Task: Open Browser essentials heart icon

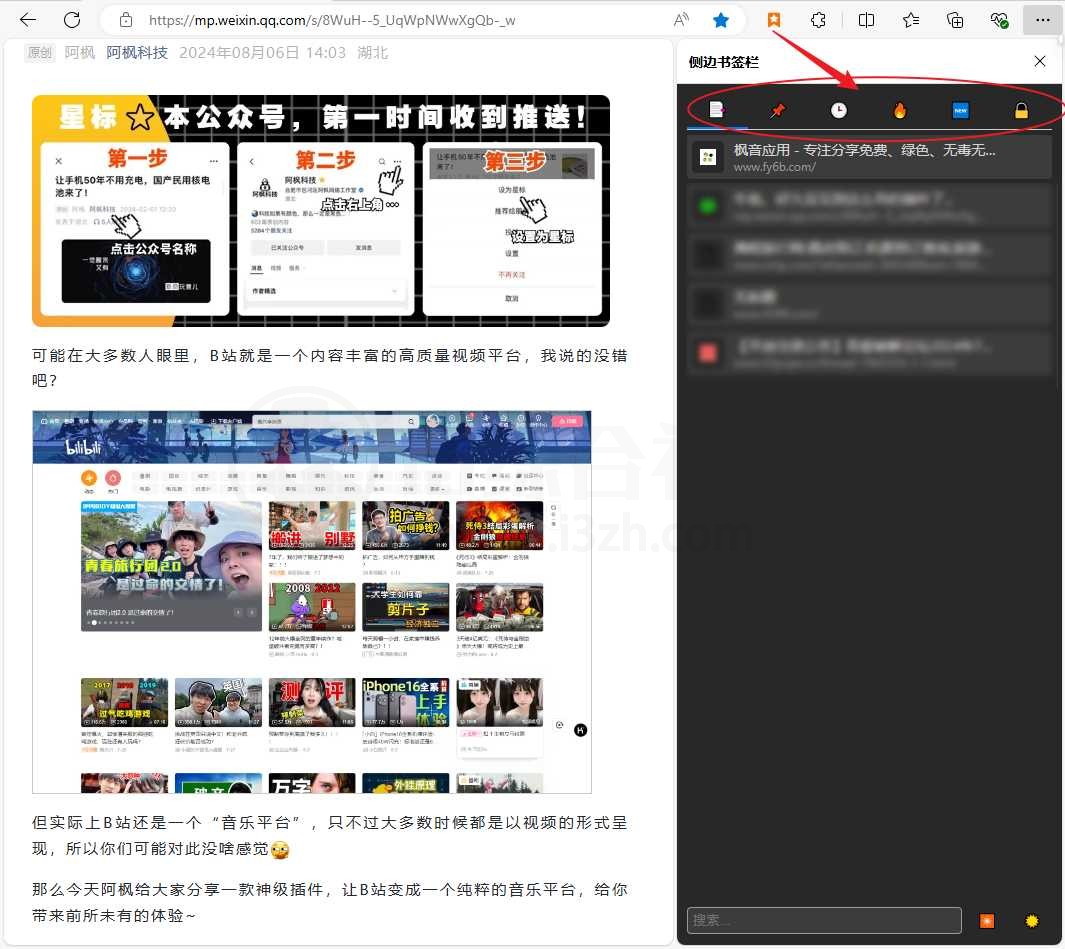Action: point(999,20)
